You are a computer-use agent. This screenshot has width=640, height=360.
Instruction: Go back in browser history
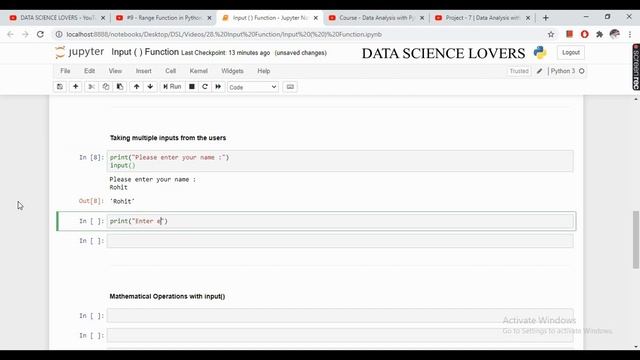click(10, 34)
